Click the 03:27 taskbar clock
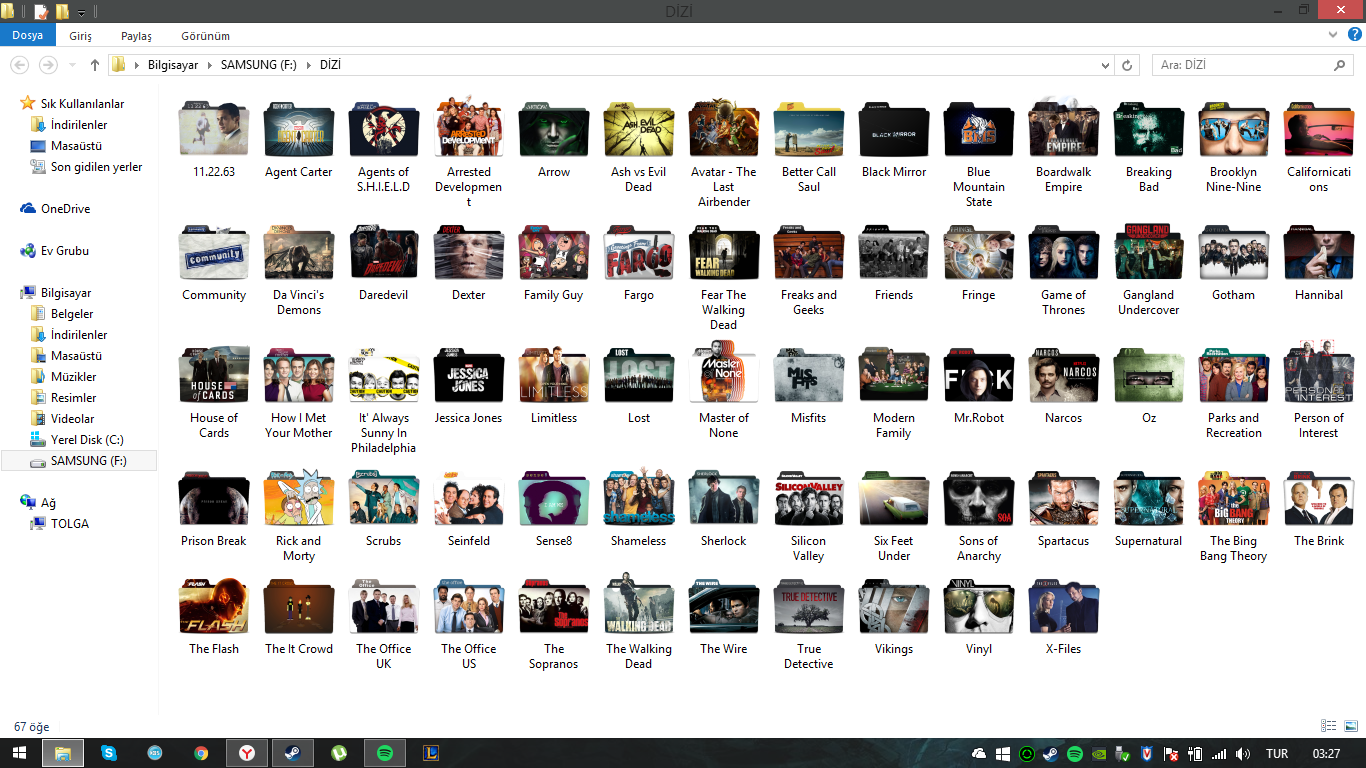 tap(1326, 754)
